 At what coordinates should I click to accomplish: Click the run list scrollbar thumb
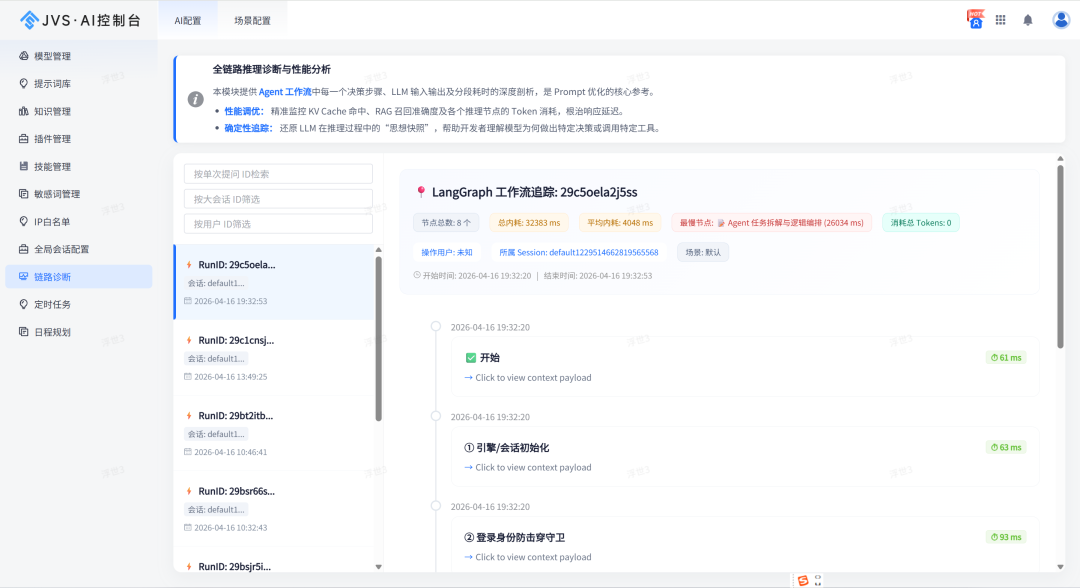click(x=378, y=339)
